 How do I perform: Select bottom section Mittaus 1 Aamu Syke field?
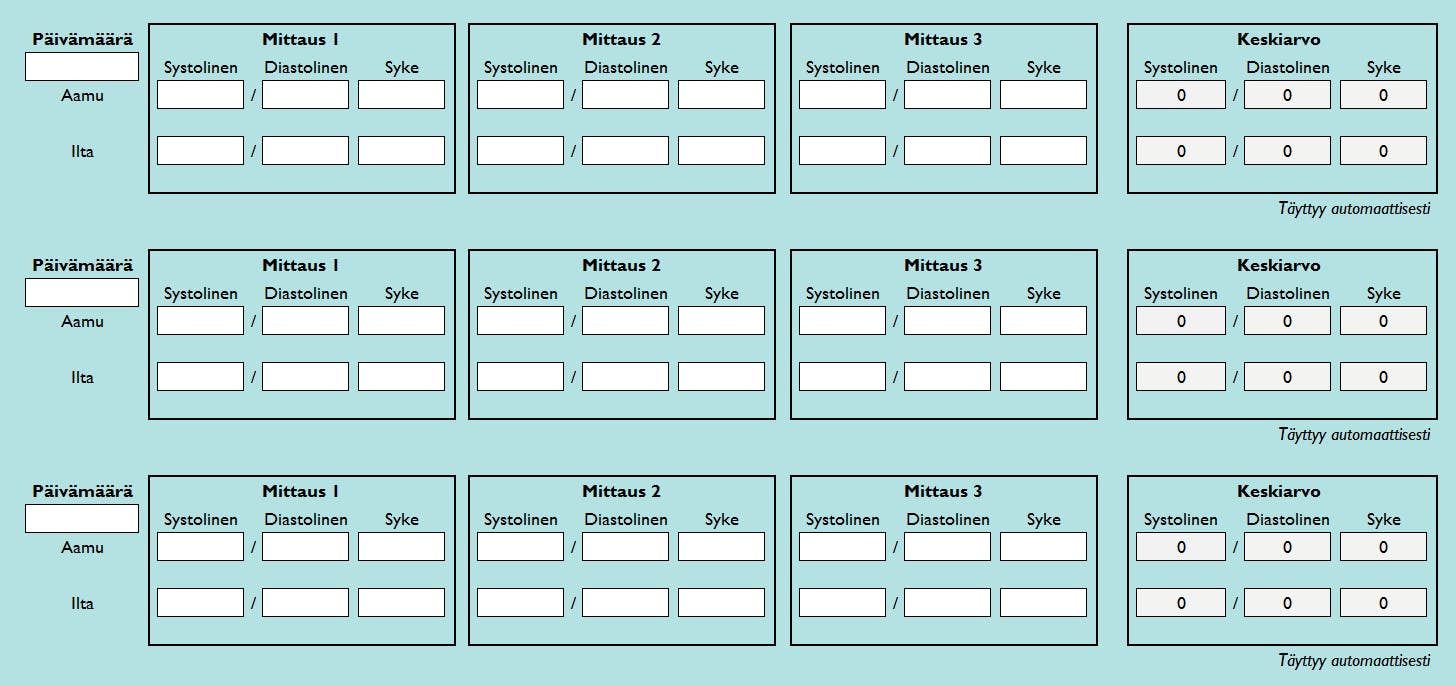[x=401, y=547]
